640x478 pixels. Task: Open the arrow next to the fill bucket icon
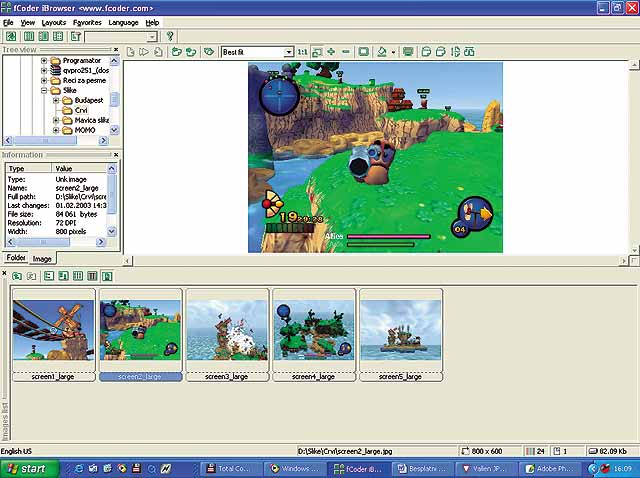(393, 52)
